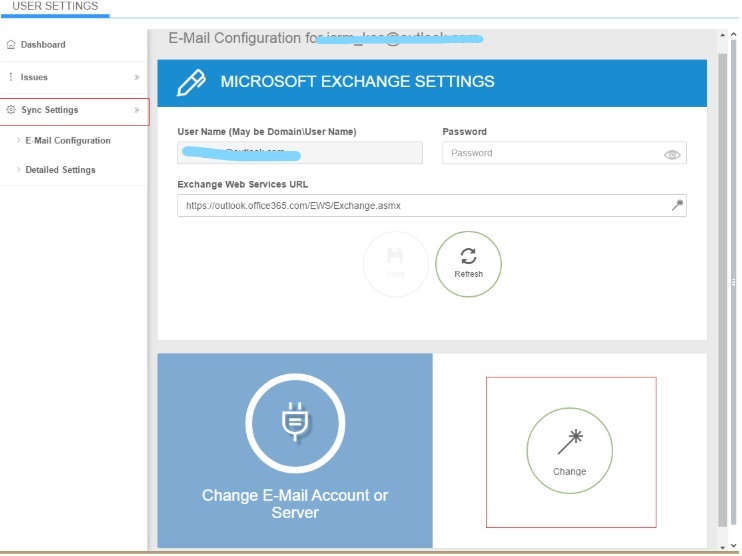This screenshot has height=556, width=742.
Task: Click the chevron beside Detailed Settings
Action: (x=18, y=169)
